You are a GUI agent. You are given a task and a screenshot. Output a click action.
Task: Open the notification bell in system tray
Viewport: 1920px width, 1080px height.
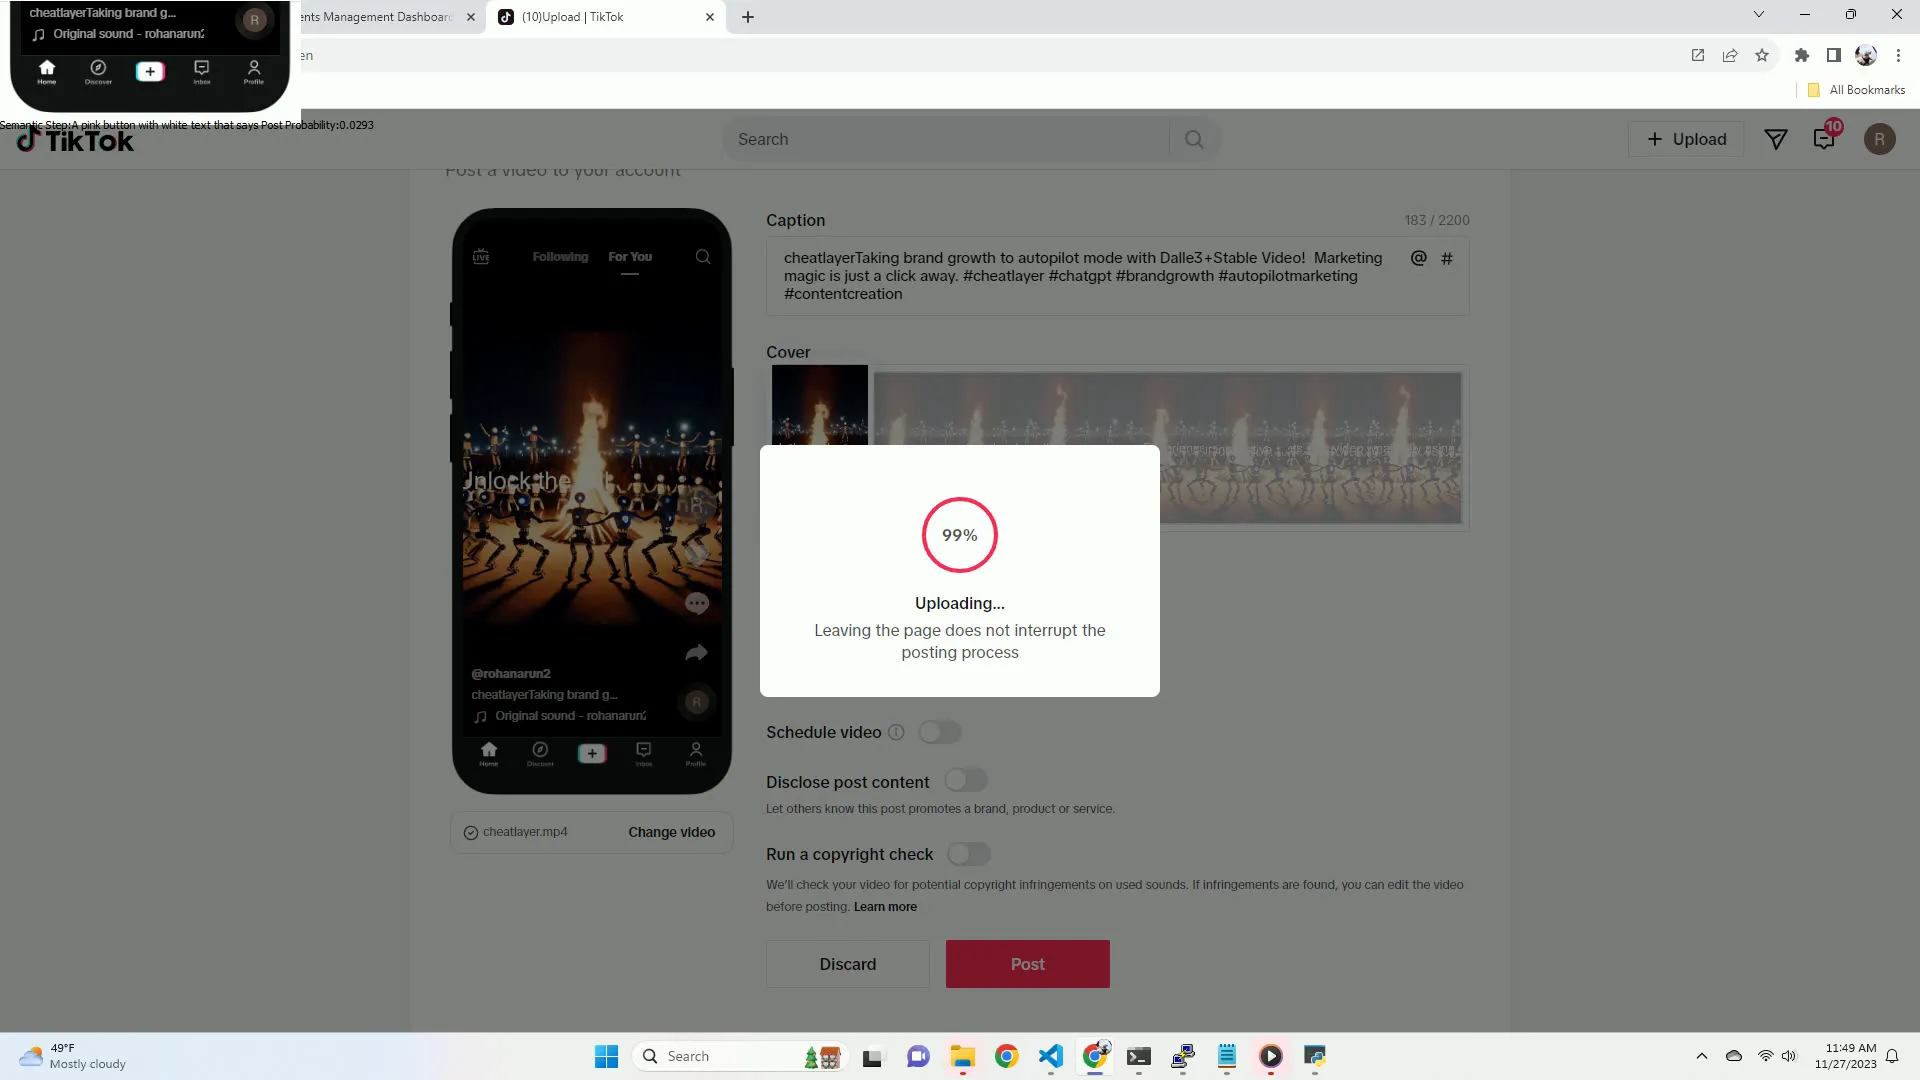pos(1892,1056)
